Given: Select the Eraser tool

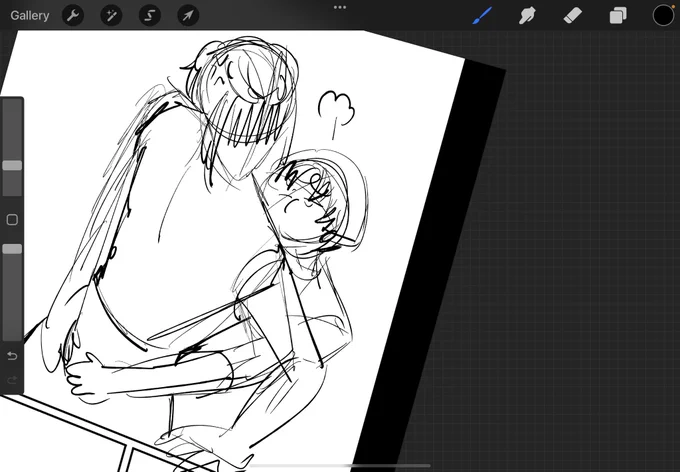Looking at the screenshot, I should 572,16.
